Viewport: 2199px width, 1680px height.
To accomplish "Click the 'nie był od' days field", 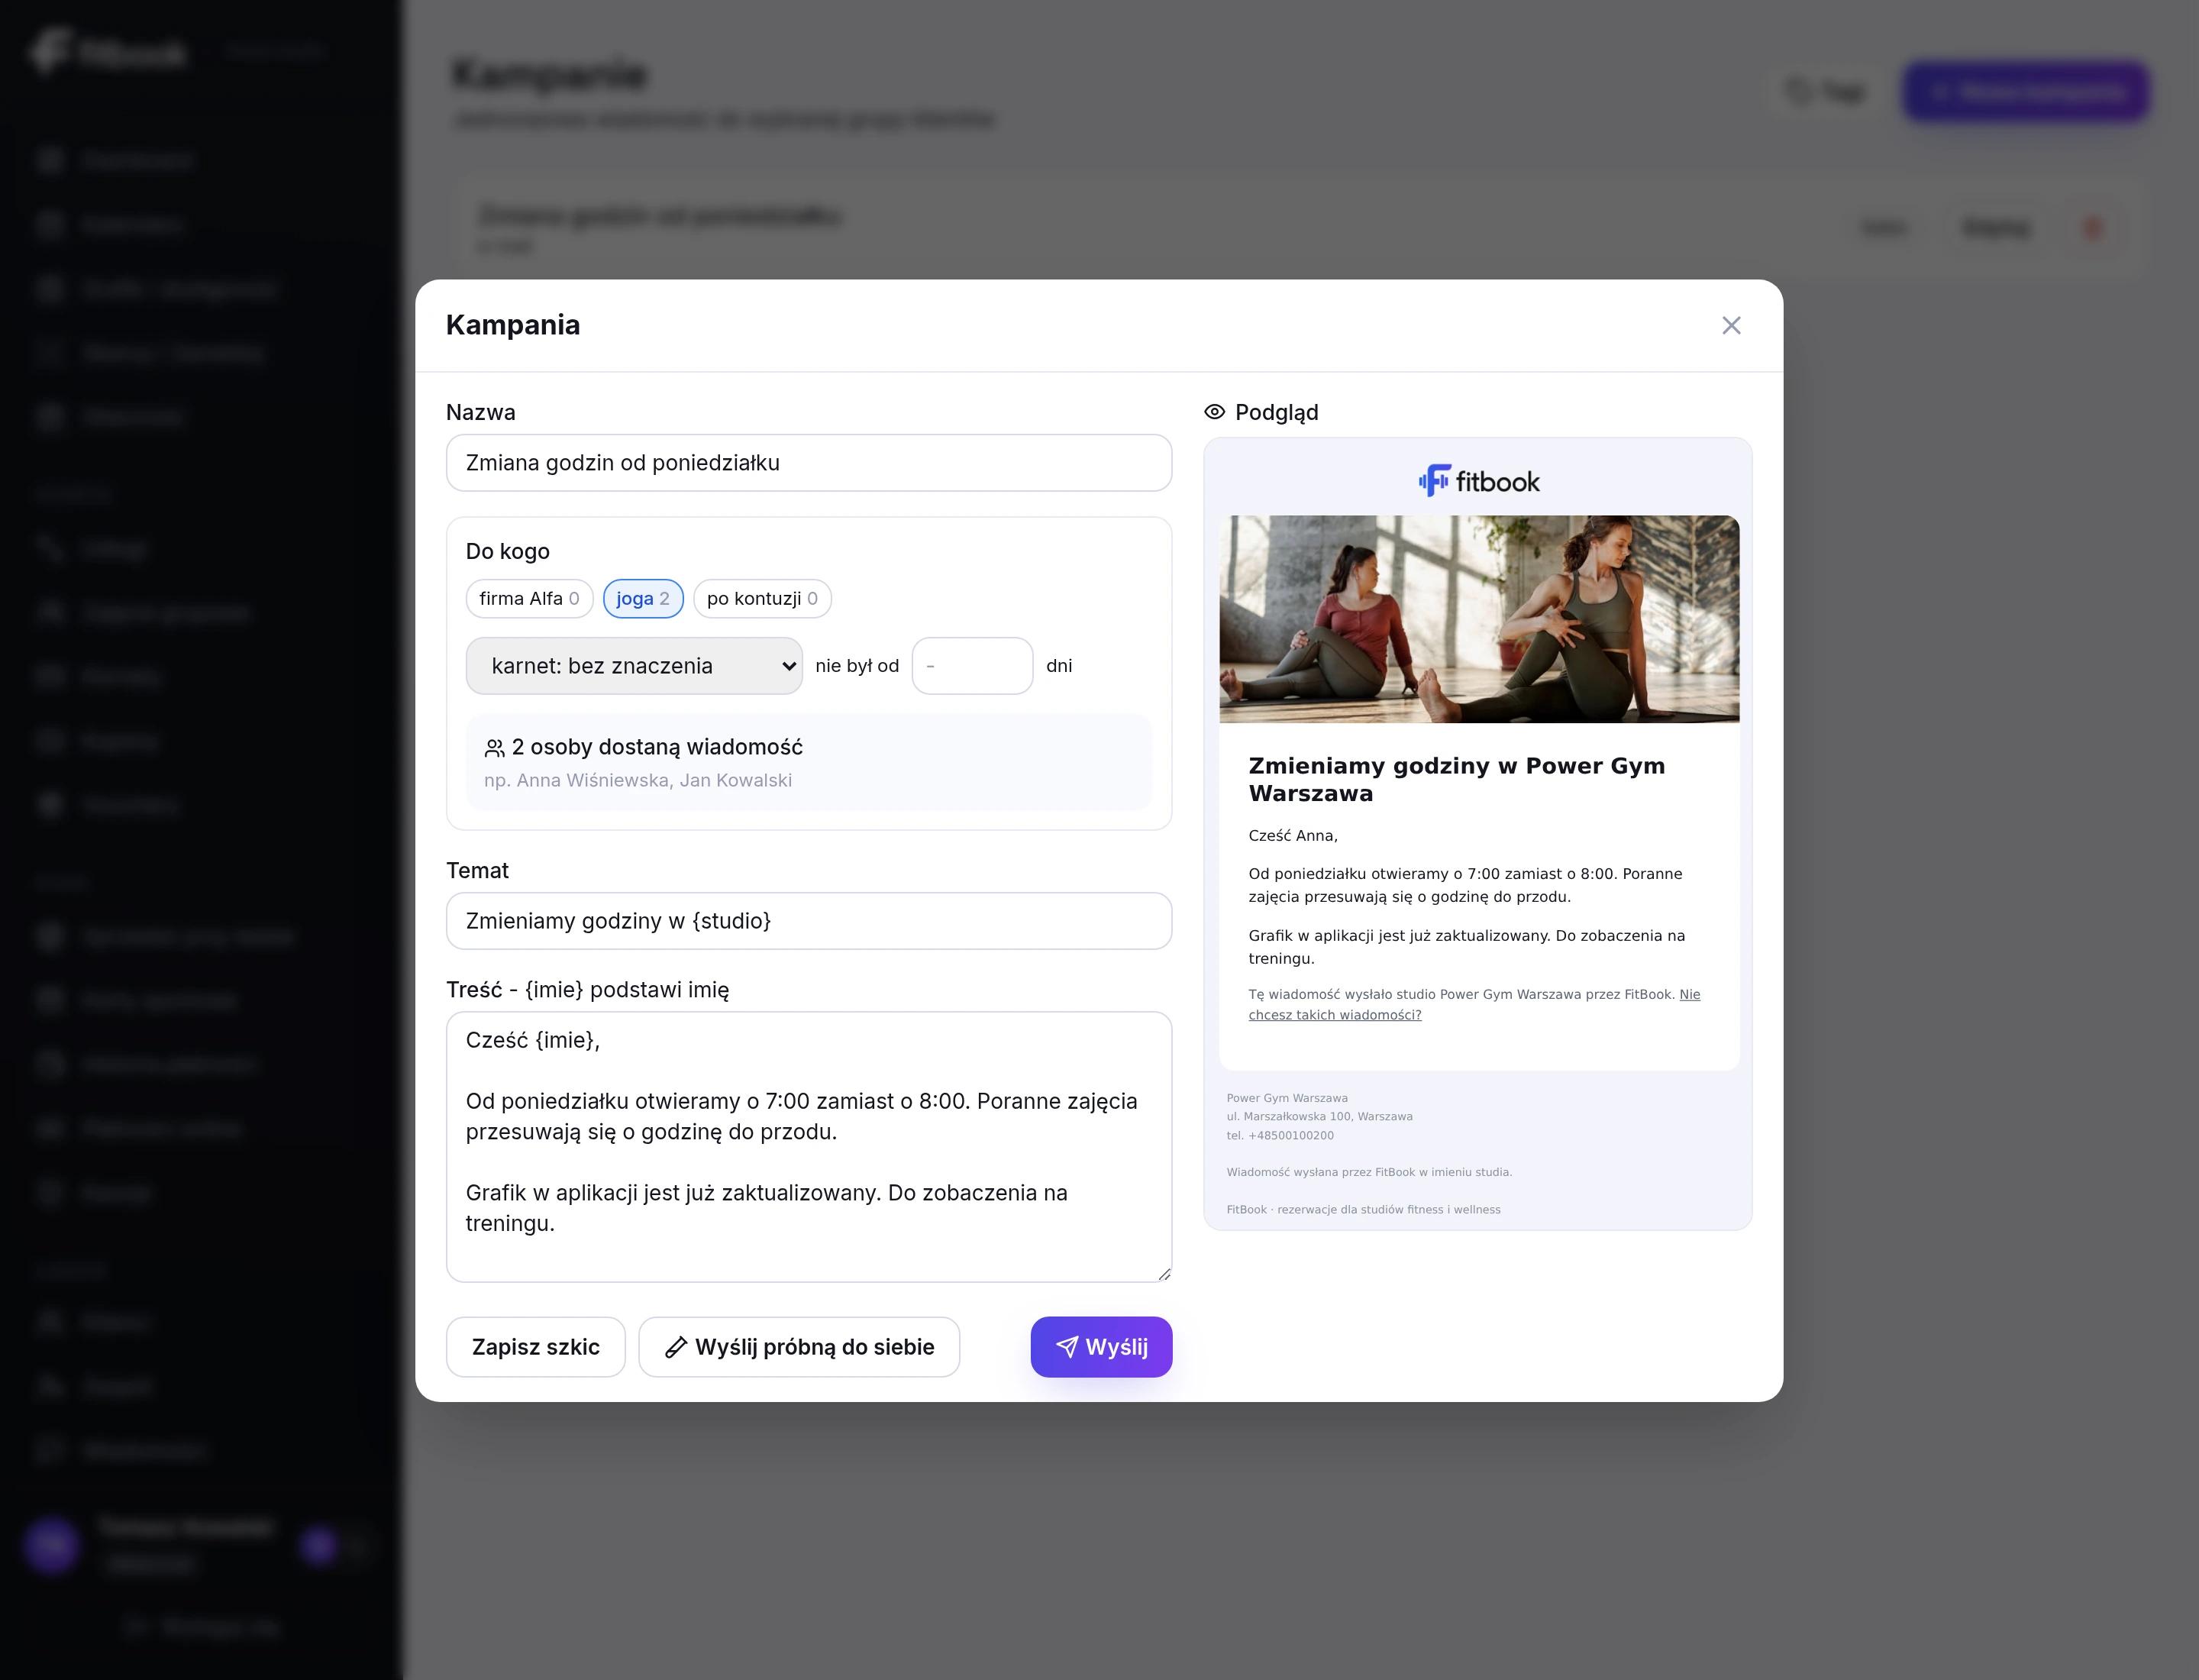I will (x=972, y=666).
